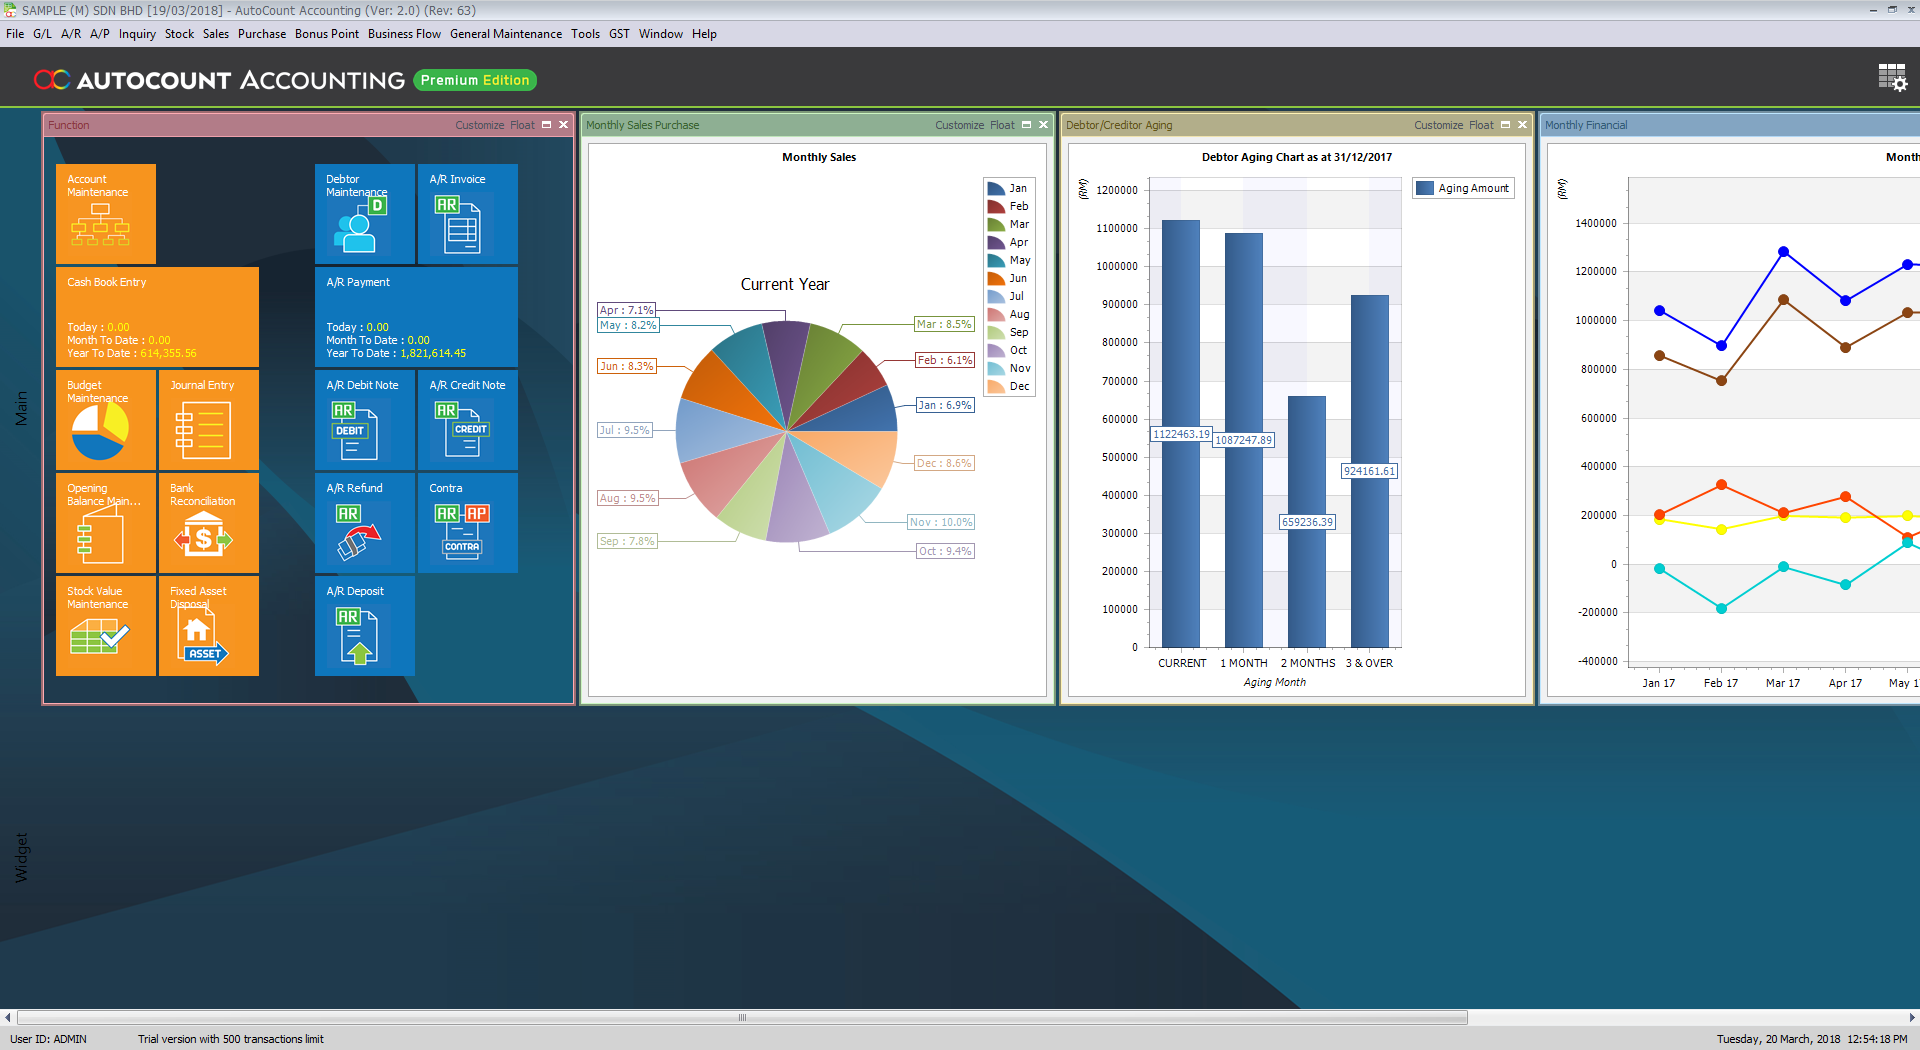Click the dashboard settings grid icon

[1892, 78]
